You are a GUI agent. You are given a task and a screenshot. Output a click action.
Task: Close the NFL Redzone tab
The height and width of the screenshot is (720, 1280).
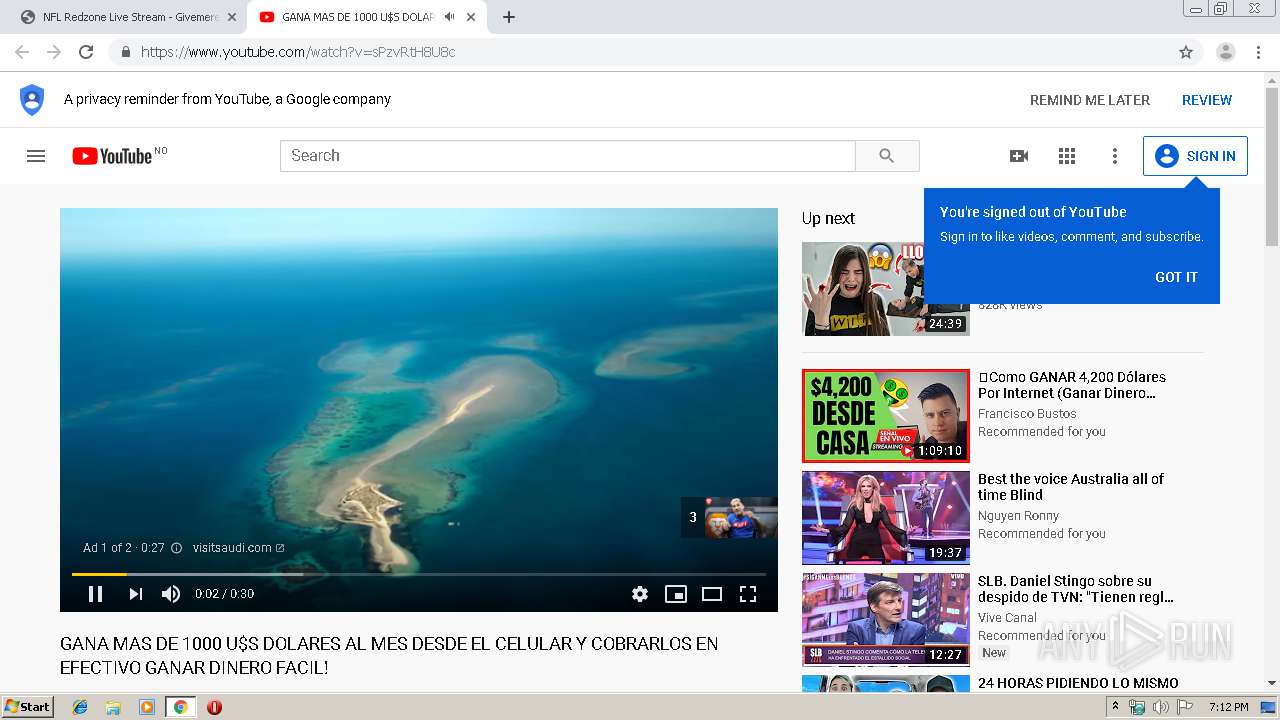pos(232,17)
